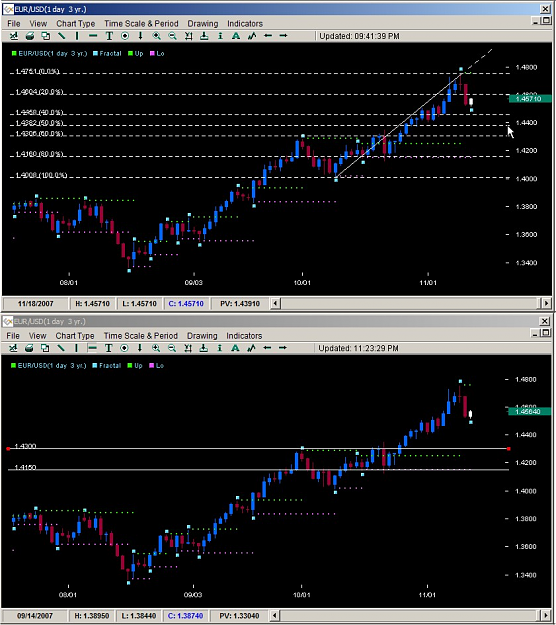Select down arrow marker in the upper window

tap(140, 36)
